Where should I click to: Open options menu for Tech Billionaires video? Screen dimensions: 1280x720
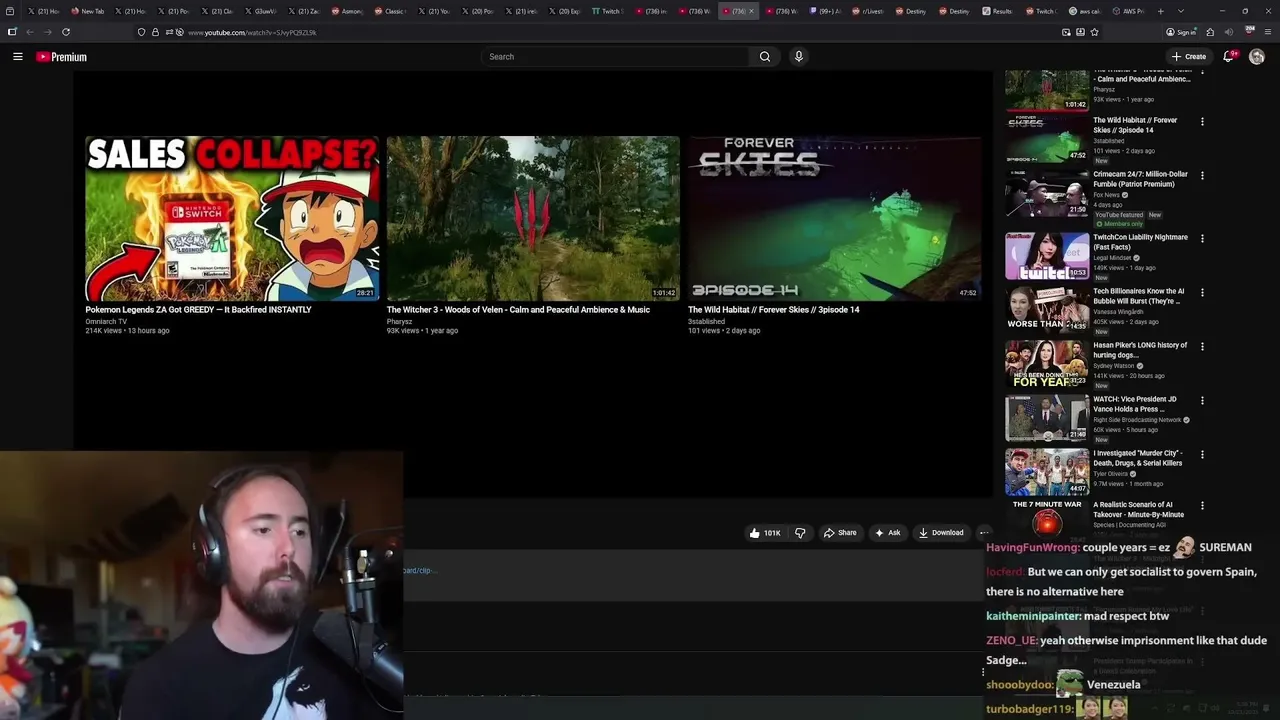point(1202,293)
